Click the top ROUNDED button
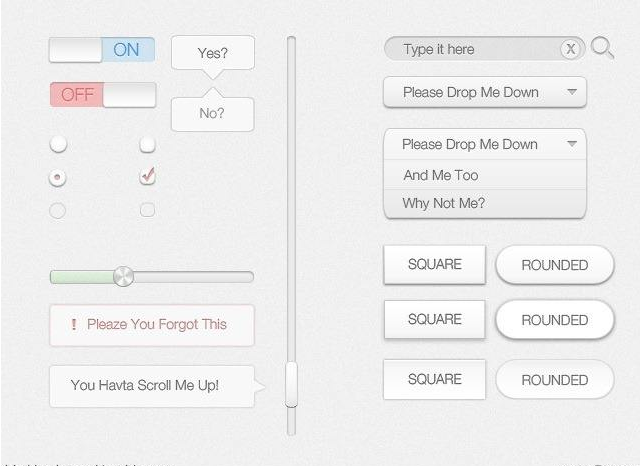This screenshot has height=466, width=640. point(554,265)
